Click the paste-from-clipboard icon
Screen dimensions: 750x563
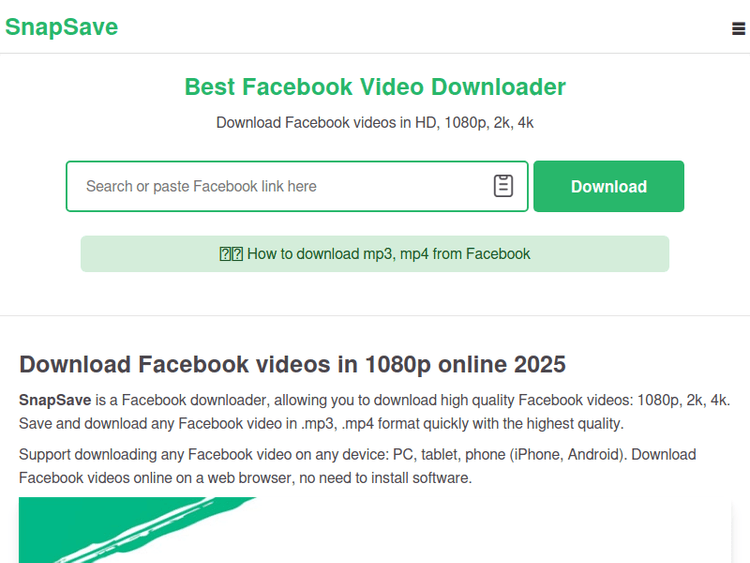[x=503, y=186]
